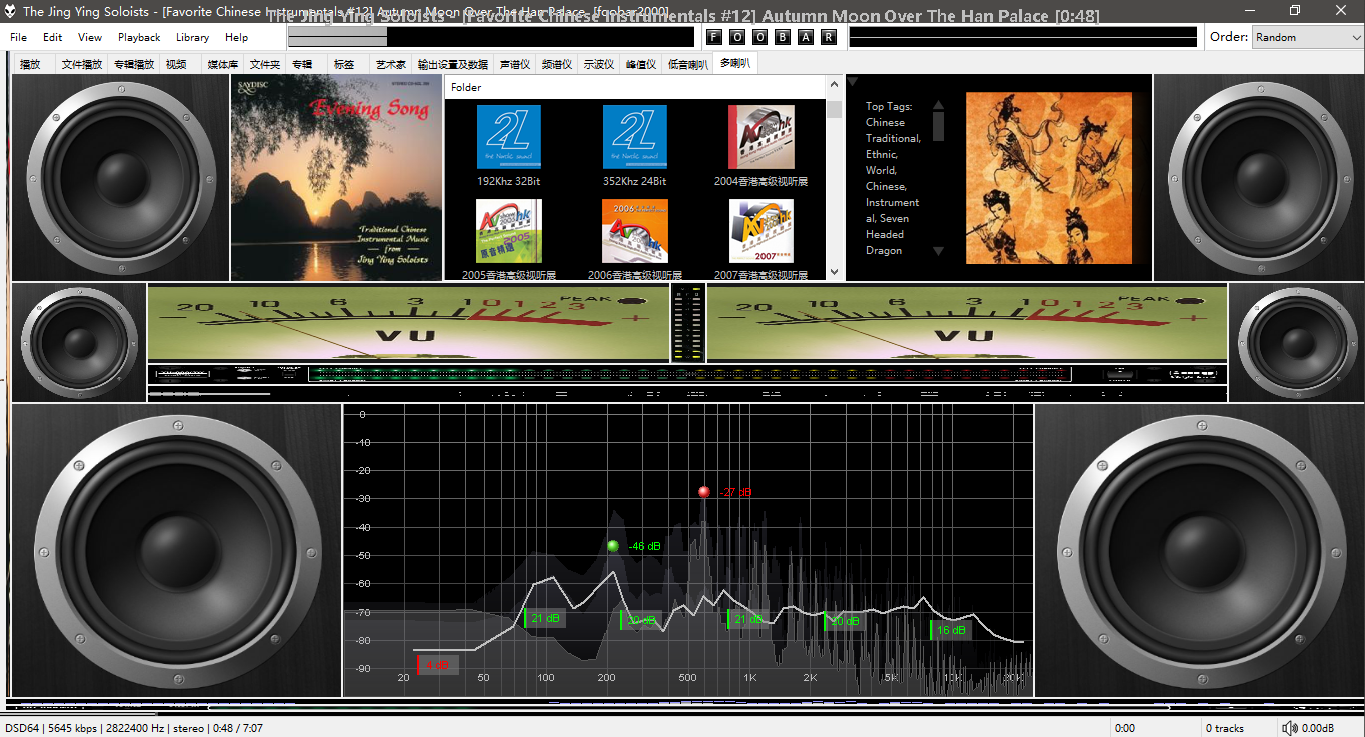Open the playback Order dropdown
This screenshot has width=1365, height=737.
tap(1306, 37)
